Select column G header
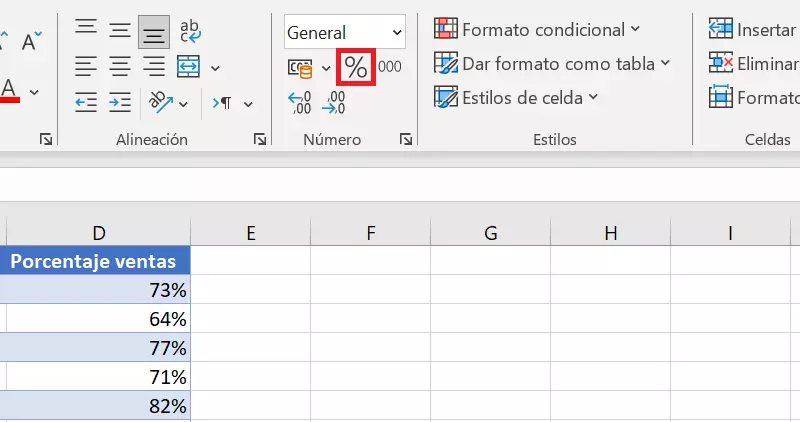The height and width of the screenshot is (422, 800). tap(490, 233)
